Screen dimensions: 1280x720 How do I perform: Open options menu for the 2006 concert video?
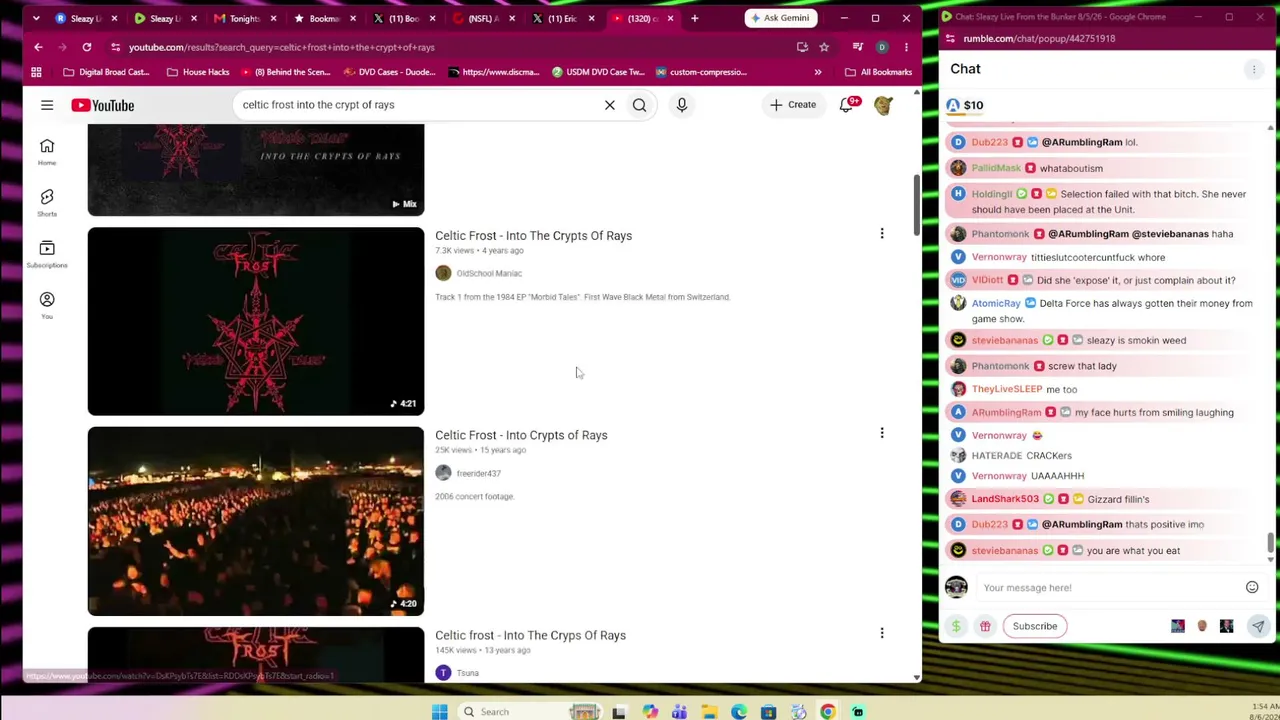(x=882, y=433)
